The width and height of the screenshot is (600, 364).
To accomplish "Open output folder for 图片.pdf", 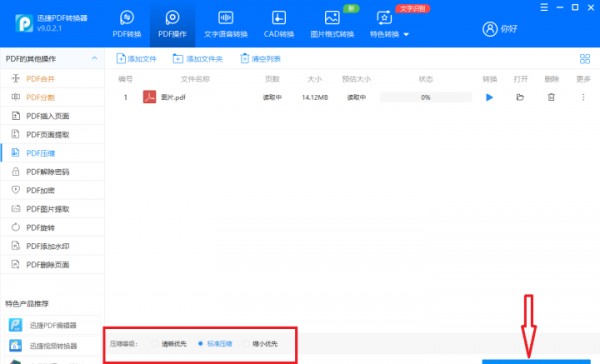I will tap(520, 97).
